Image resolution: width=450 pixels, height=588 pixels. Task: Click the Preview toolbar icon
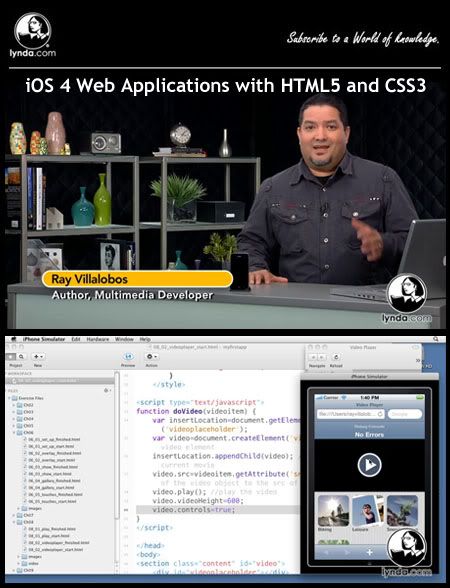[128, 356]
